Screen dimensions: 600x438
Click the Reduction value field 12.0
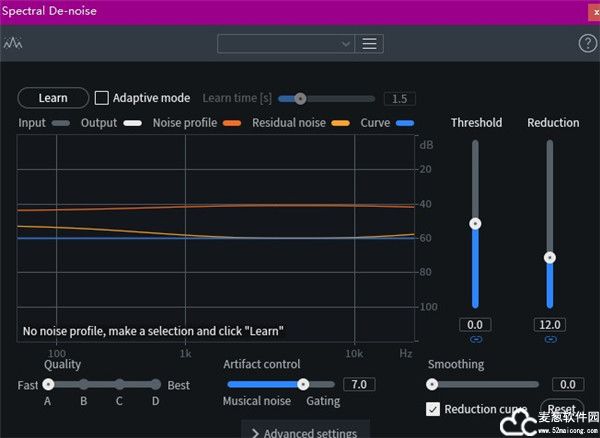click(x=550, y=325)
